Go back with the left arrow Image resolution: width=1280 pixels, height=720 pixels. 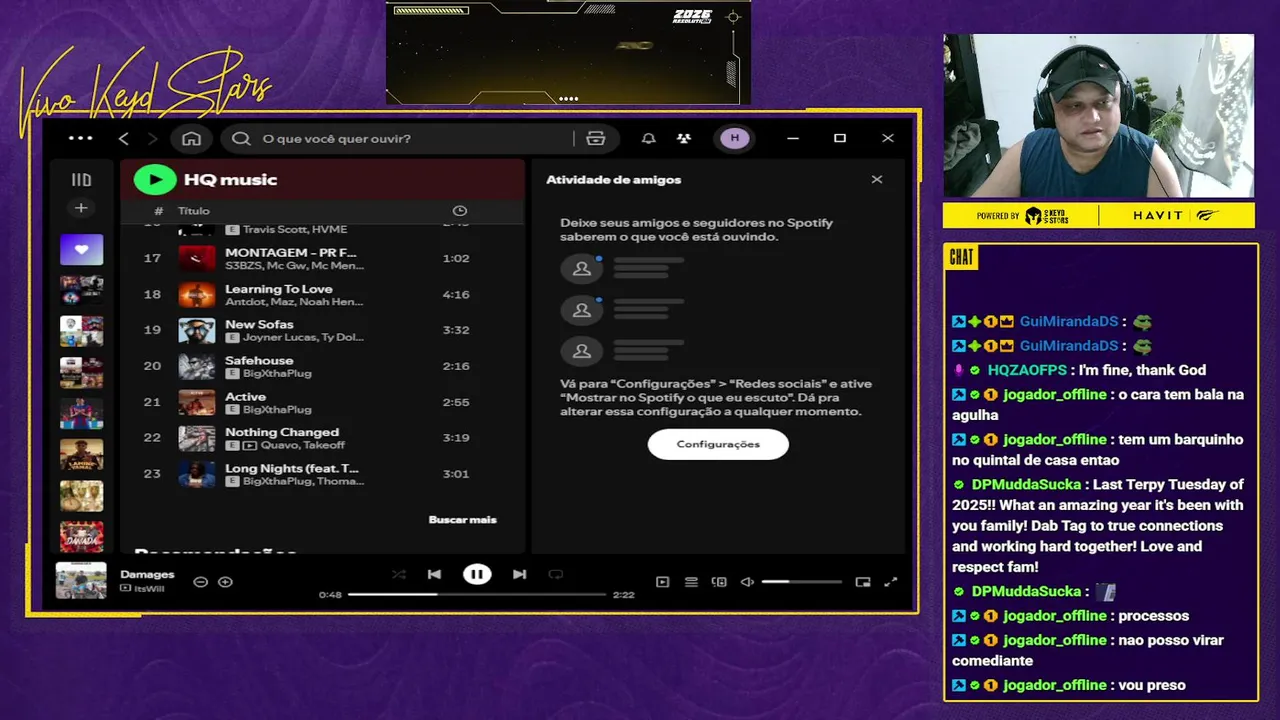tap(123, 138)
